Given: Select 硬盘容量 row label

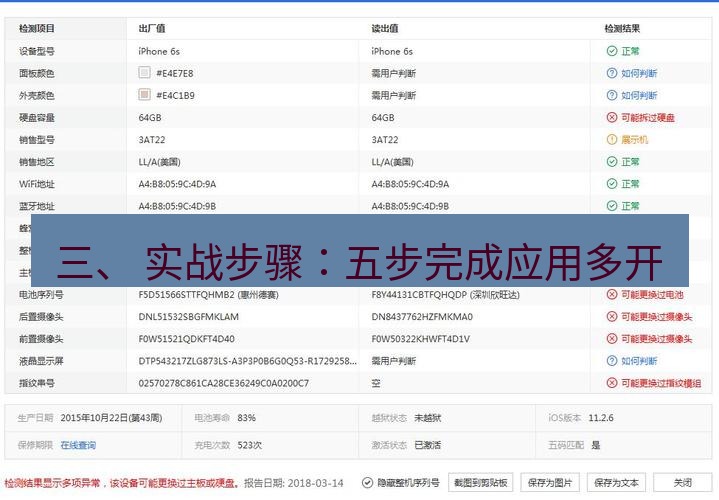Looking at the screenshot, I should [37, 117].
